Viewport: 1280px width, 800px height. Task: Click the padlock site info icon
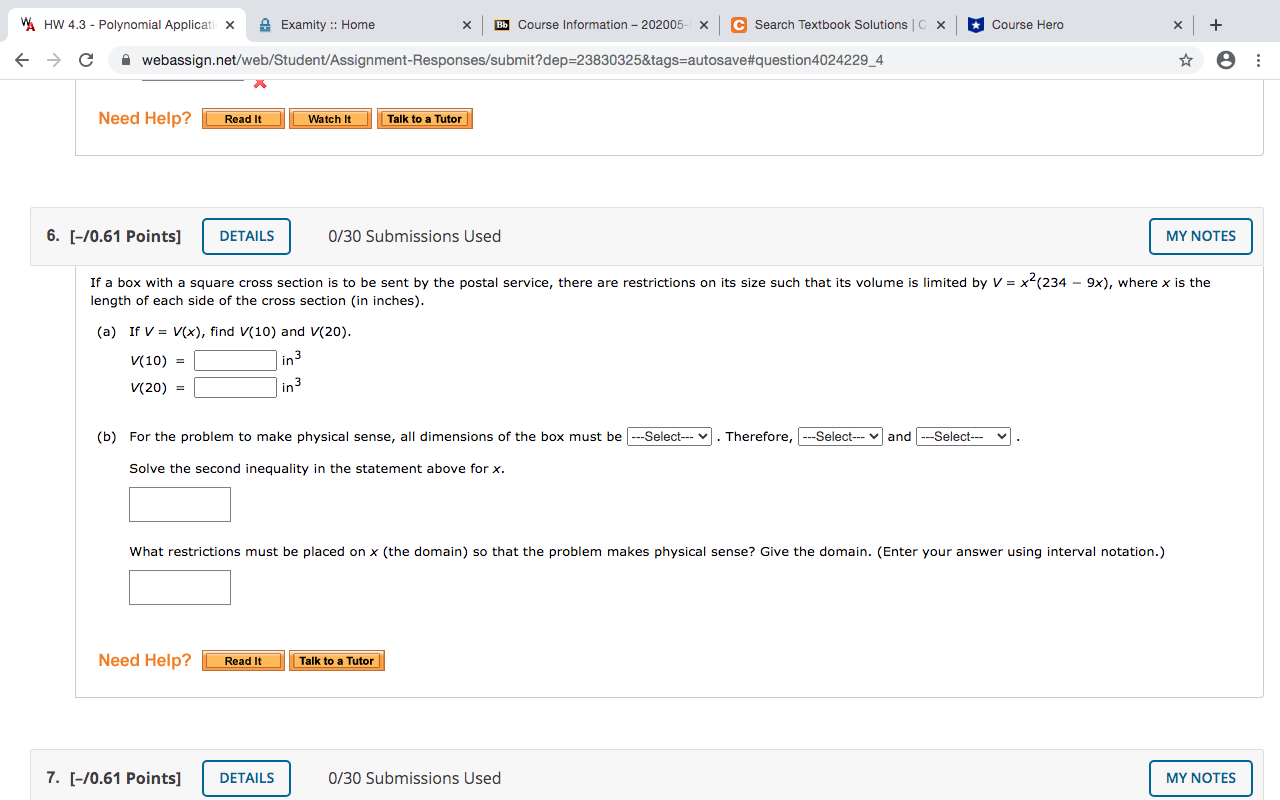(127, 60)
